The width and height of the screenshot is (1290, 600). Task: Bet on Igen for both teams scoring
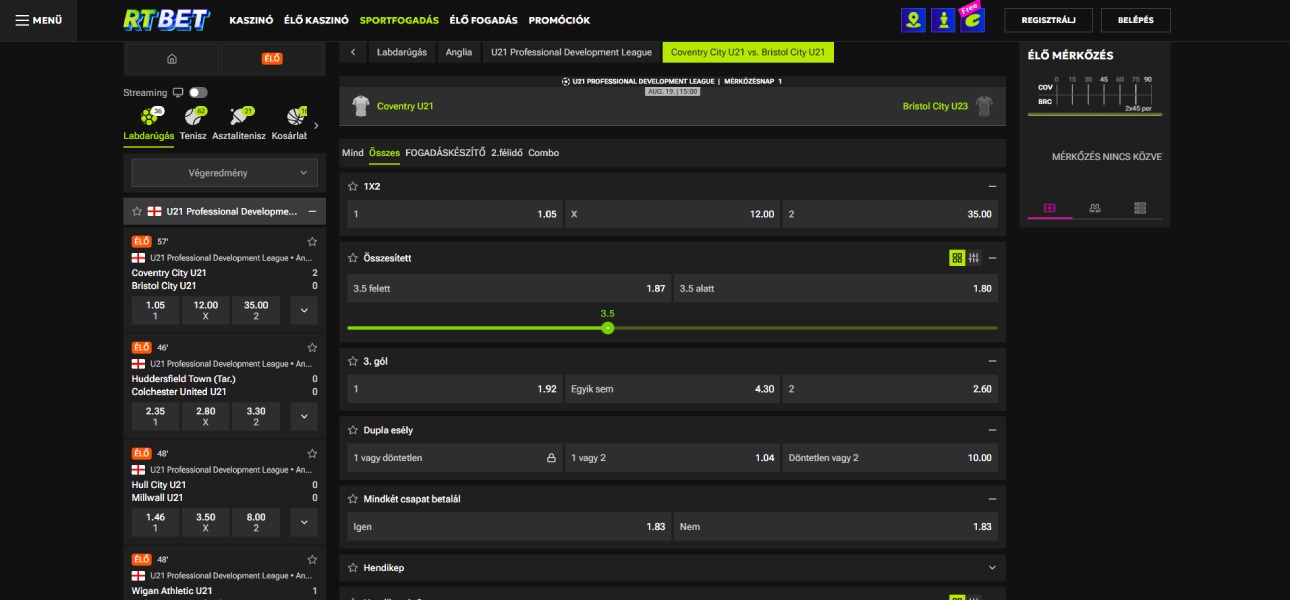(509, 526)
